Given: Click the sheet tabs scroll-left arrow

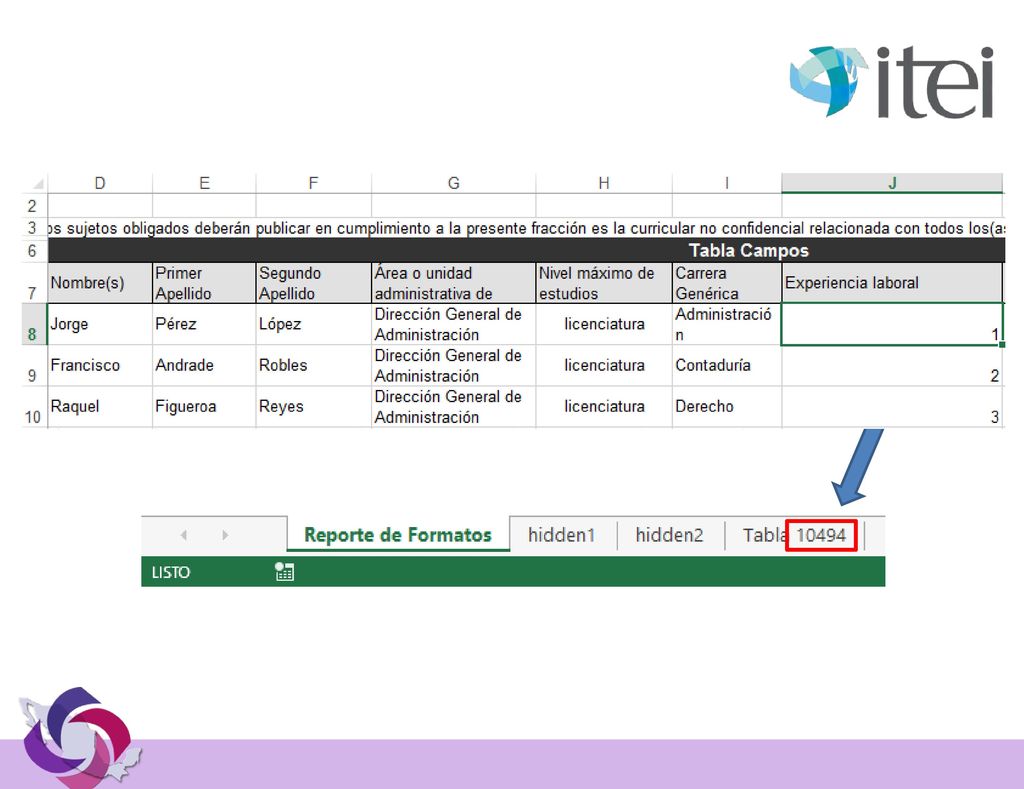Looking at the screenshot, I should (x=184, y=535).
